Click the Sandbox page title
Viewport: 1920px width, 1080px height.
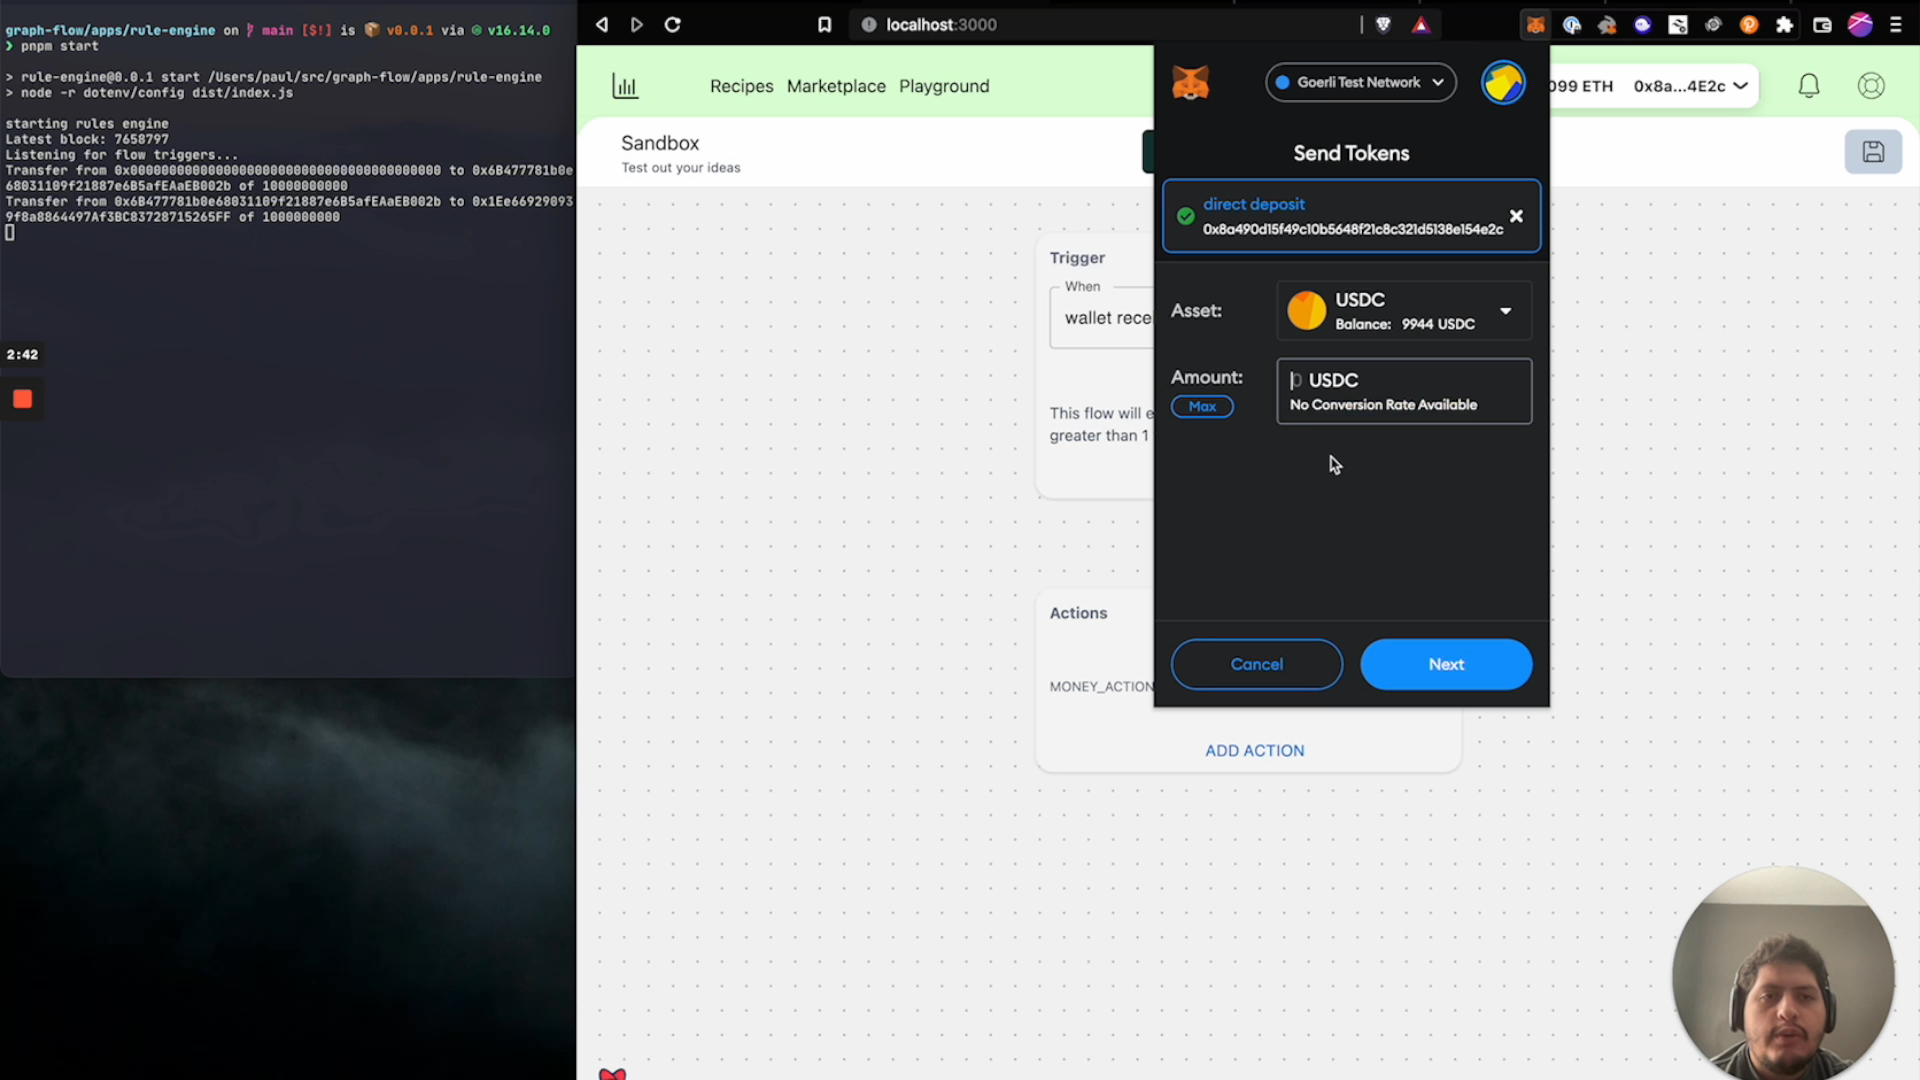[660, 143]
